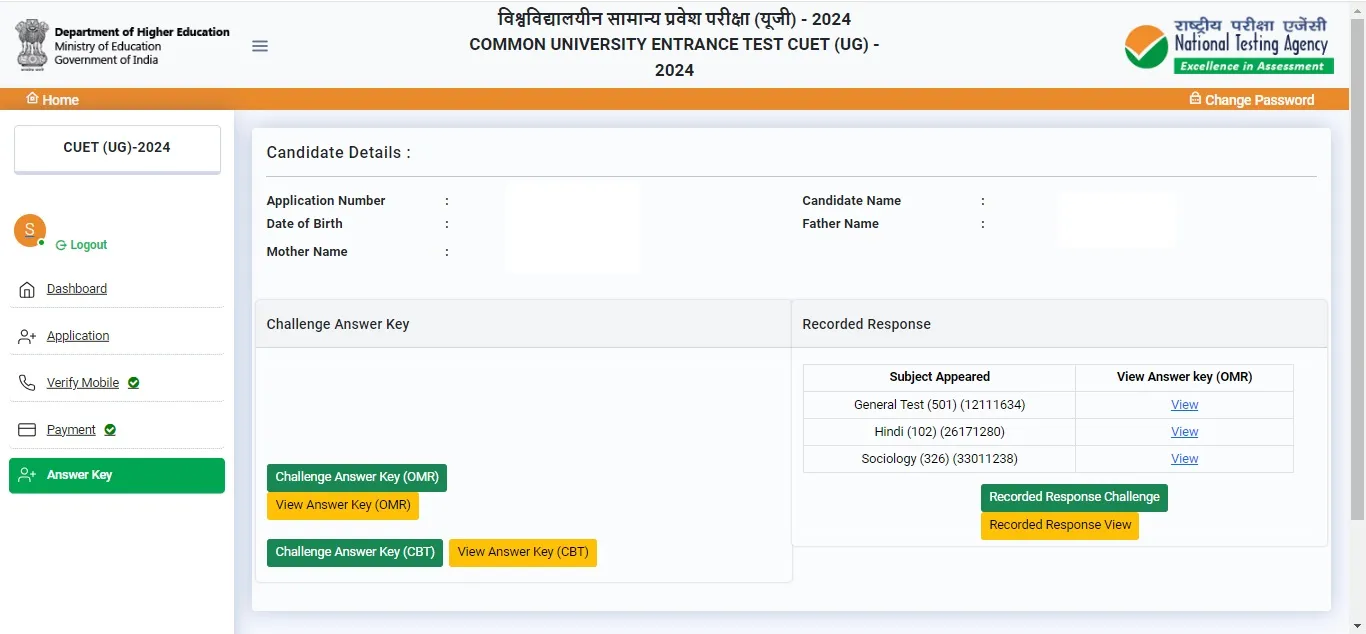
Task: Select Answer Key sidebar item
Action: pyautogui.click(x=117, y=475)
